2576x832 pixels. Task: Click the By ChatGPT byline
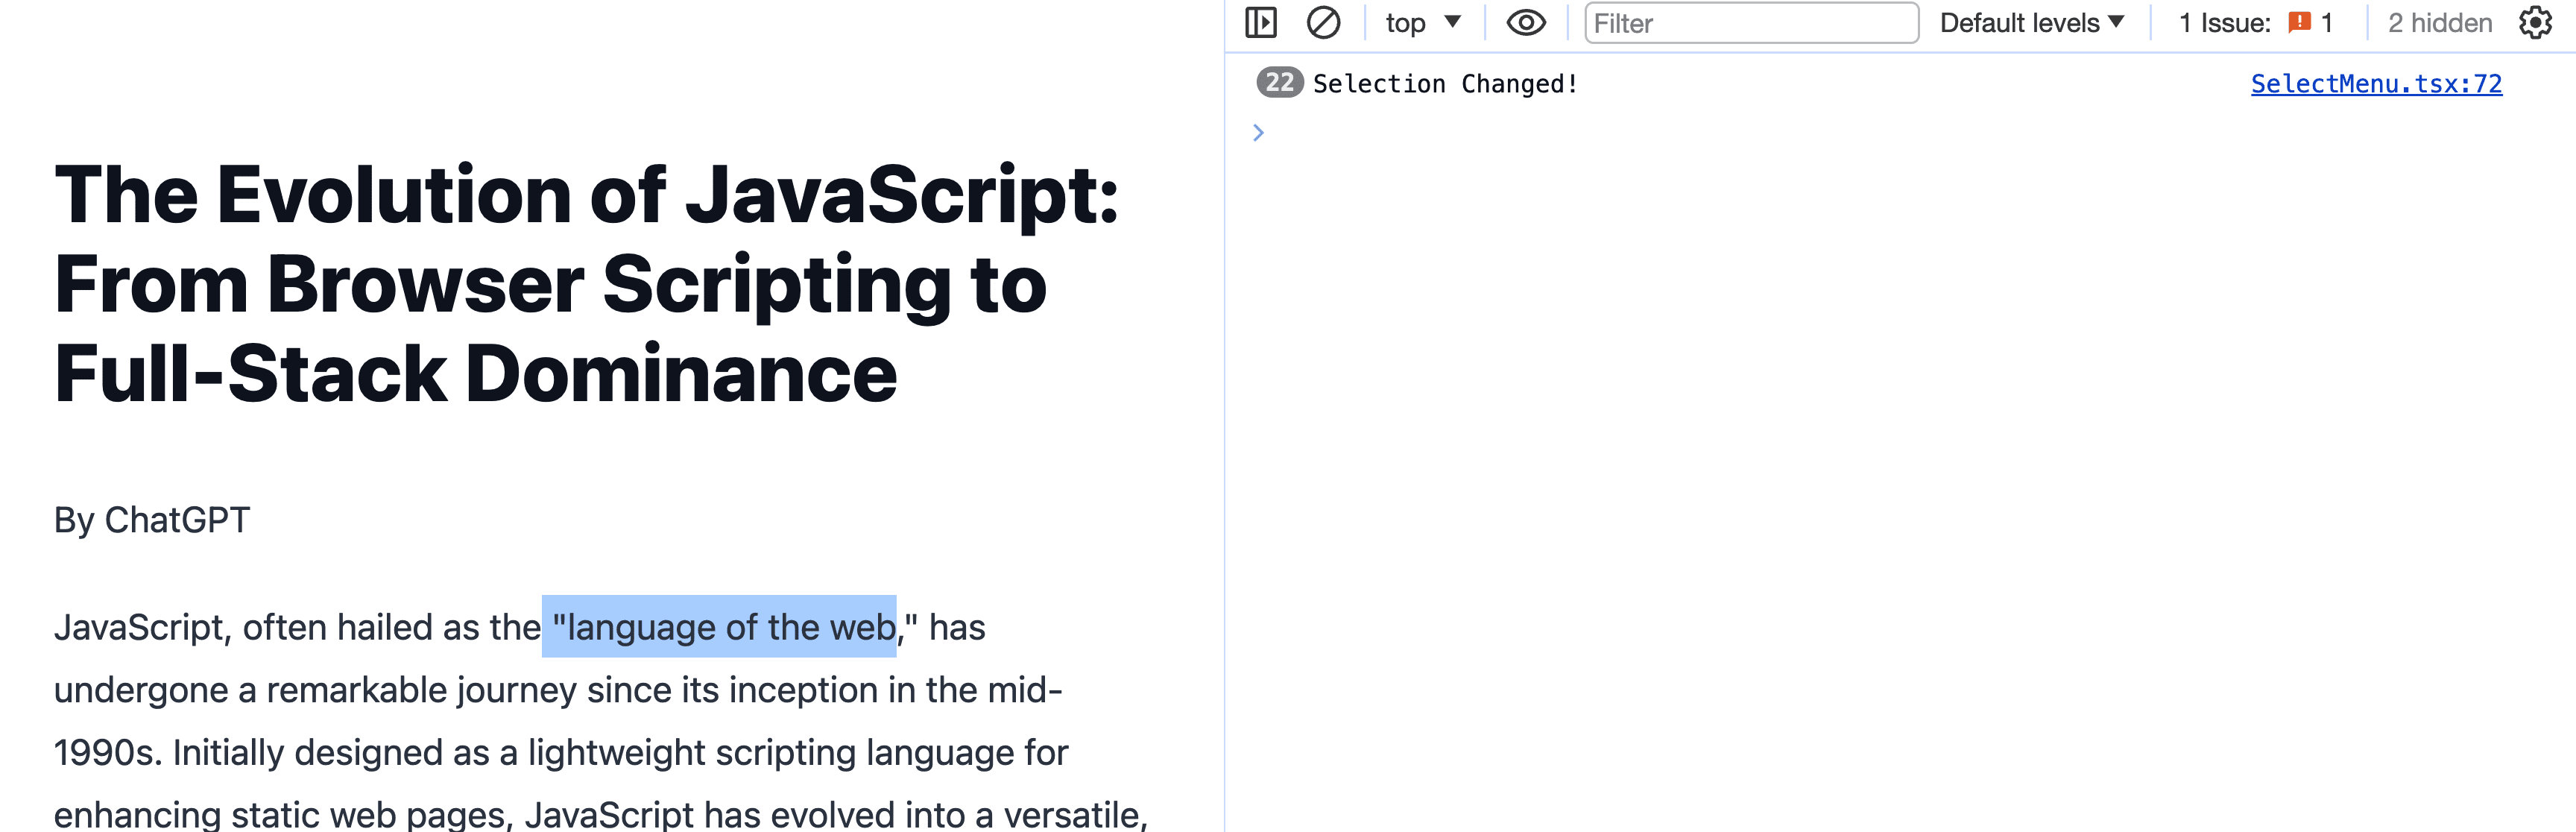pos(152,520)
